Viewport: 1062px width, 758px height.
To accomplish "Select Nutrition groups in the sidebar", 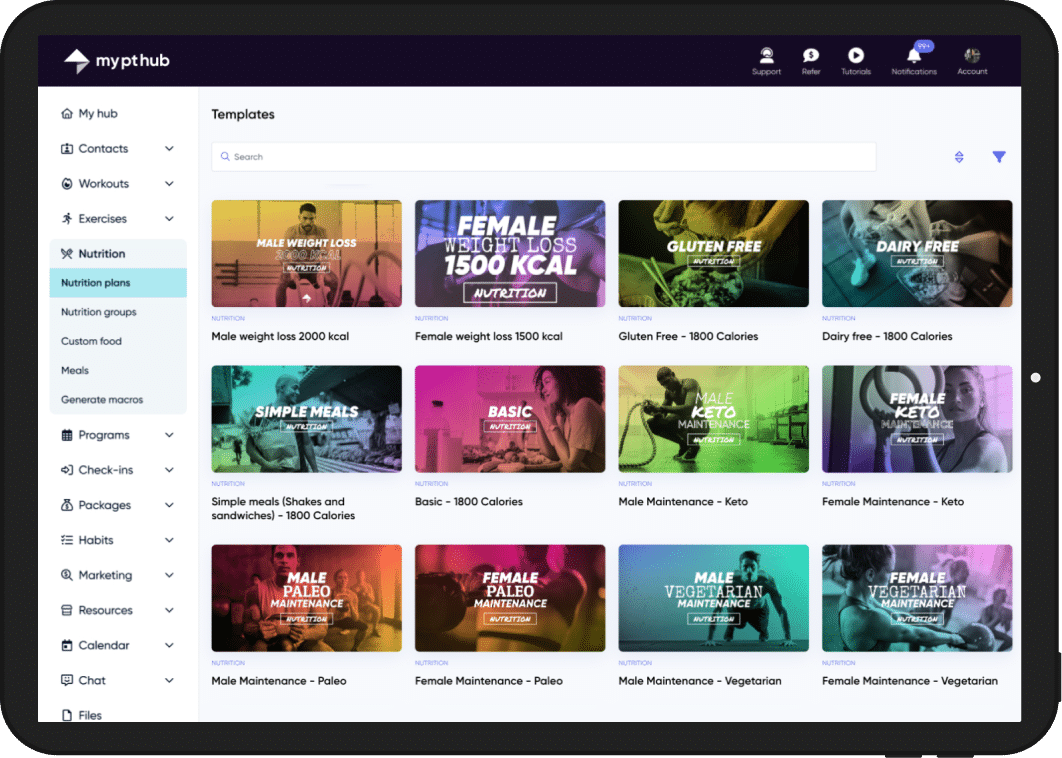I will click(99, 312).
